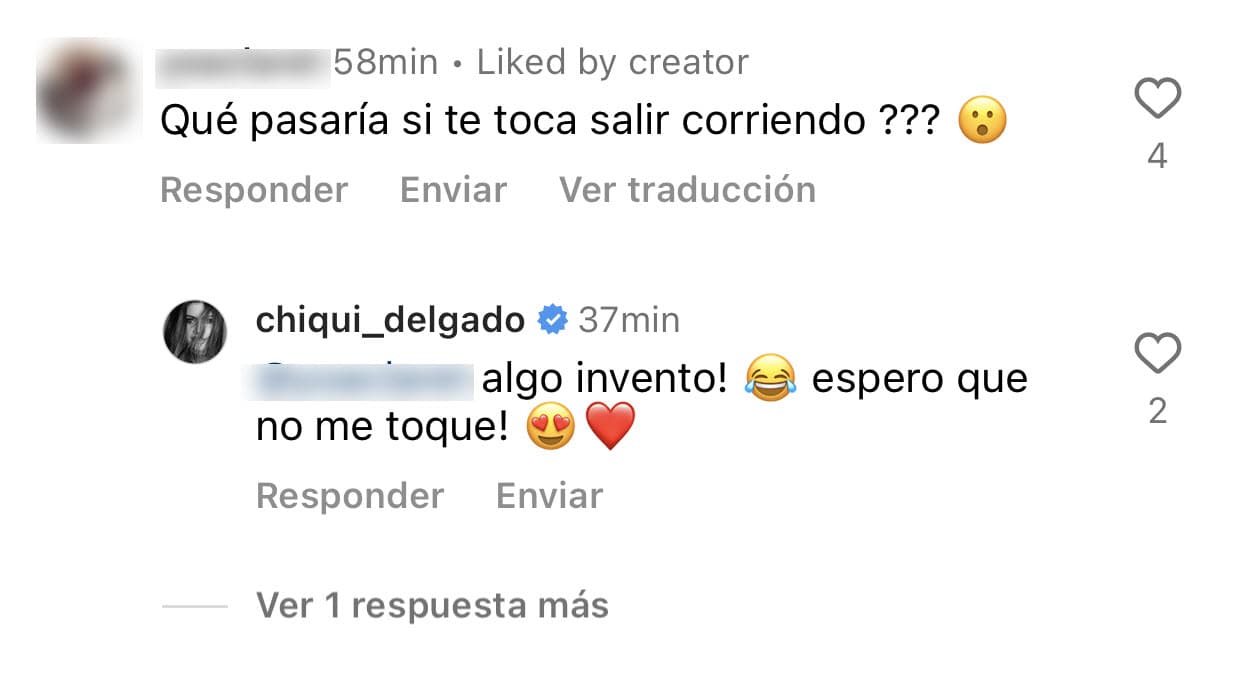Viewport: 1242px width, 695px height.
Task: Collapse thread by clicking the reply divider line
Action: (x=195, y=604)
